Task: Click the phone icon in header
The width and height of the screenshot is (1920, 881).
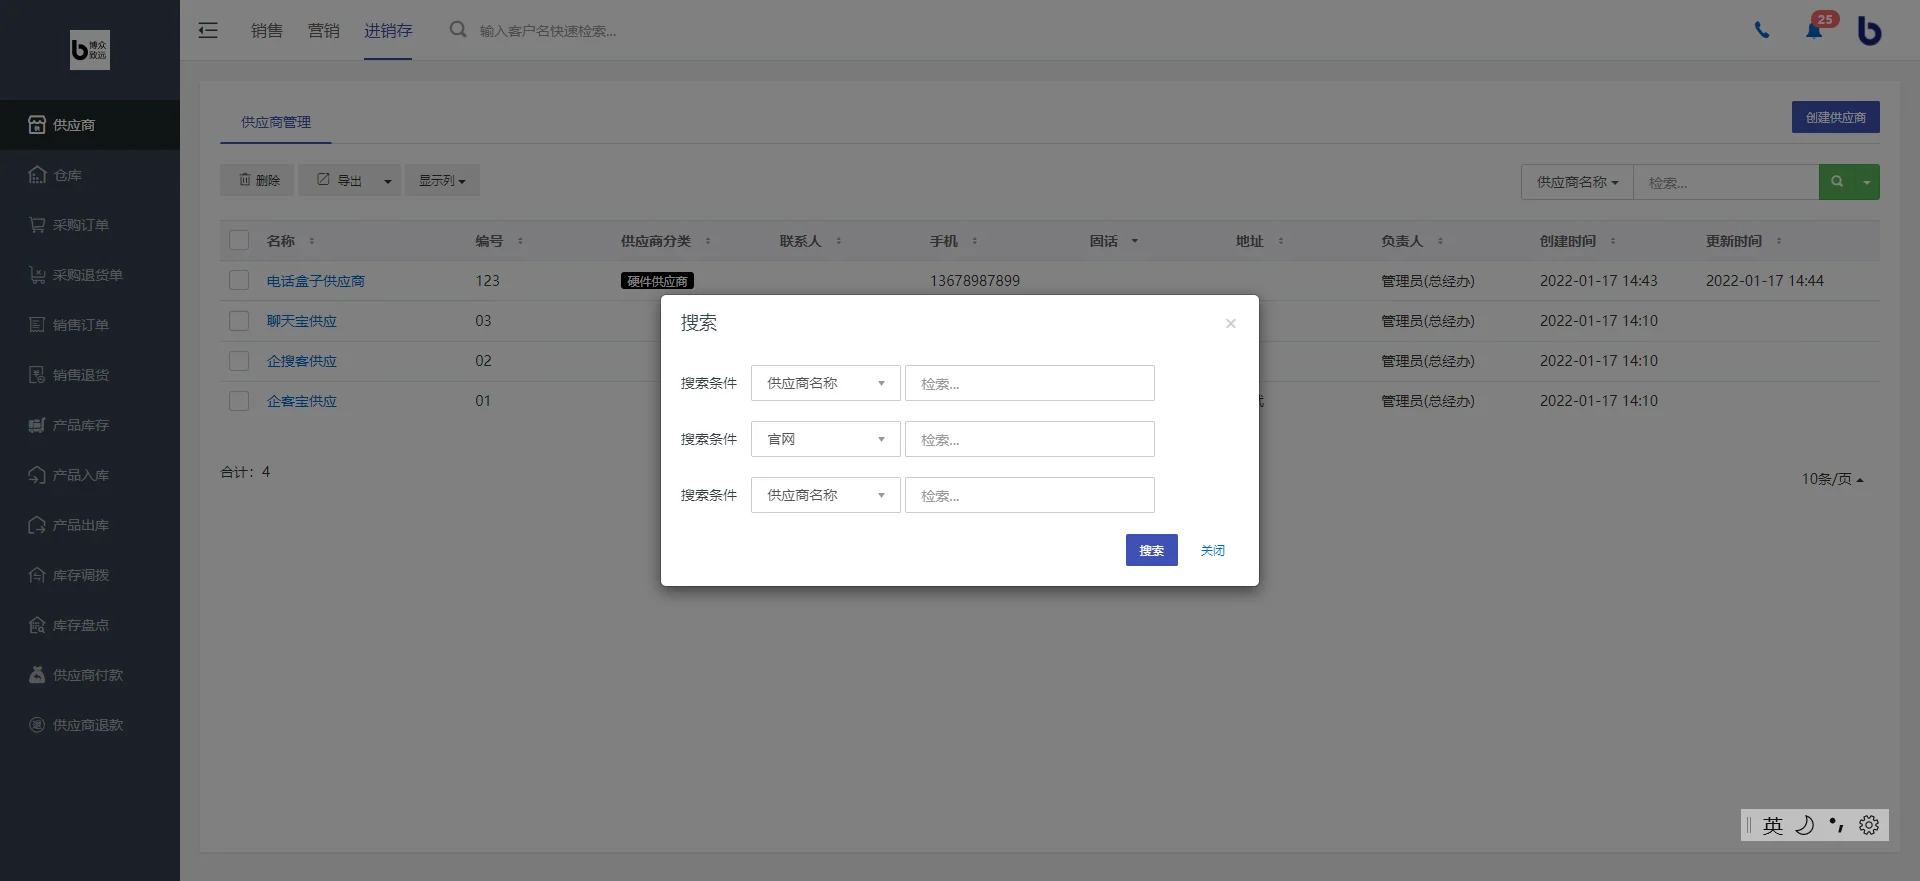Action: (1762, 30)
